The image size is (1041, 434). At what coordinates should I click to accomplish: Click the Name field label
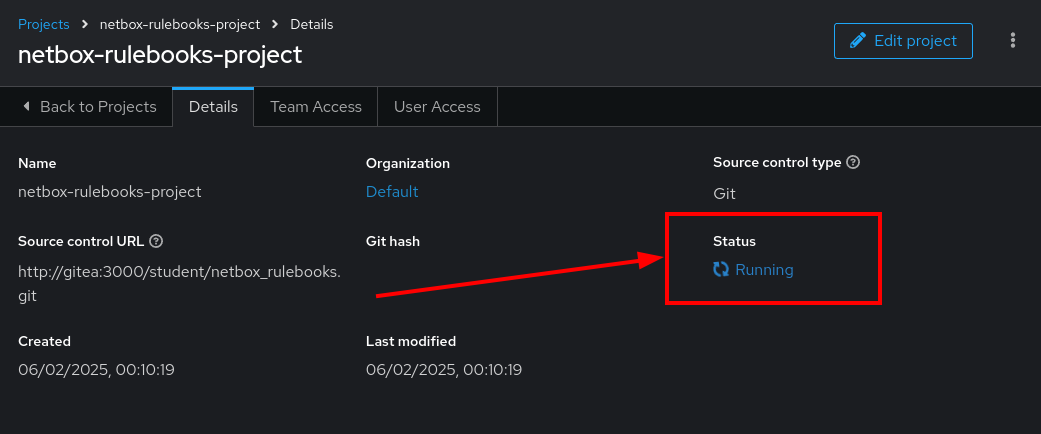37,163
